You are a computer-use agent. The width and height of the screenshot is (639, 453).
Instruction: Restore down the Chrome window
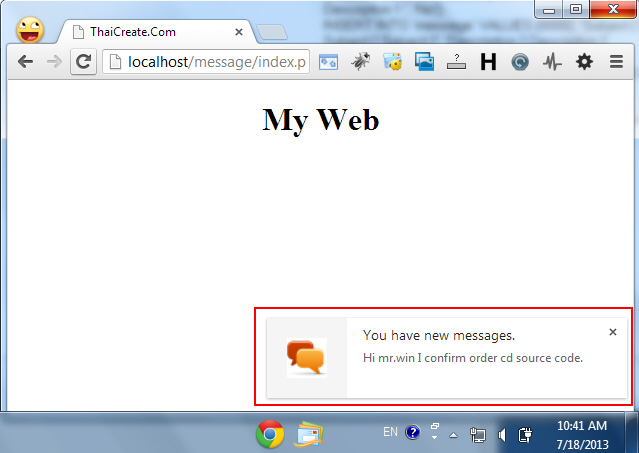pyautogui.click(x=576, y=9)
